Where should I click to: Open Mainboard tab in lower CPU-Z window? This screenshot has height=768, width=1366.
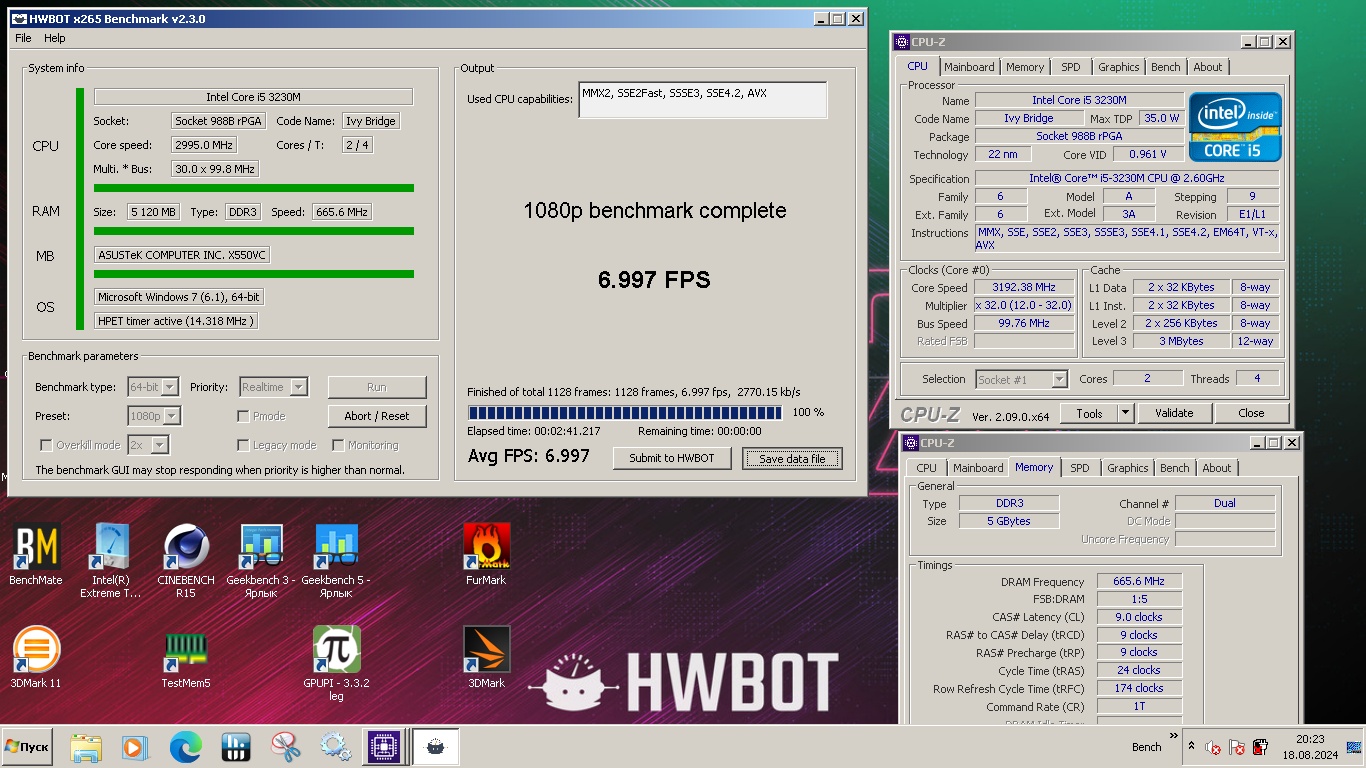[x=978, y=468]
